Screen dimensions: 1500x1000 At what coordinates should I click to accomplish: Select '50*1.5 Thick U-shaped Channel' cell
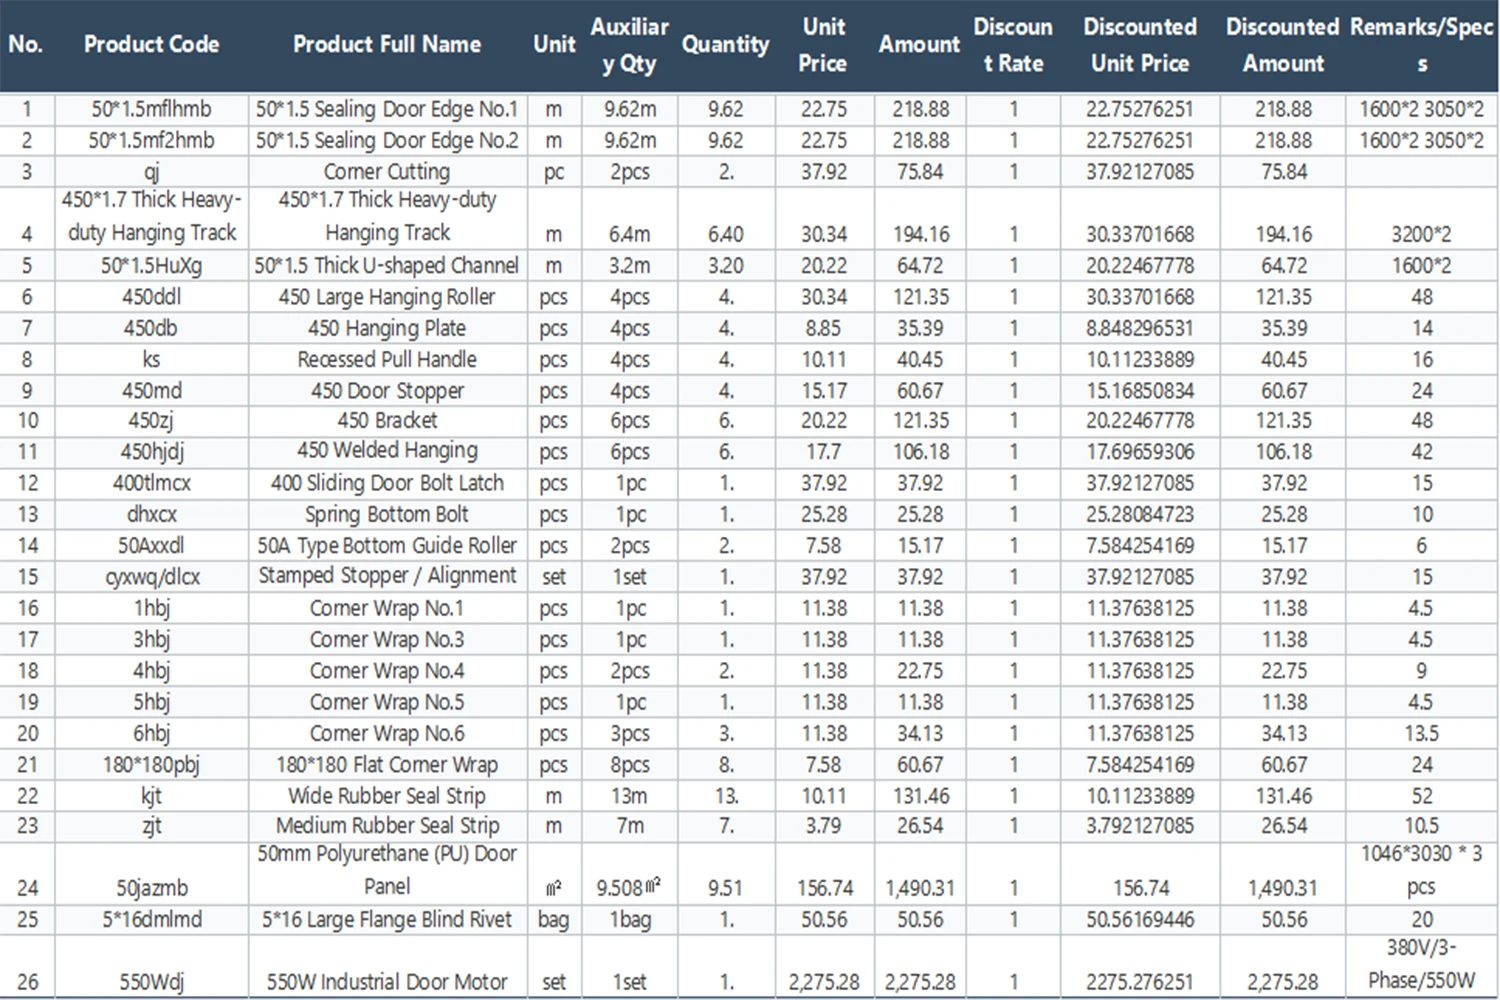pyautogui.click(x=387, y=266)
